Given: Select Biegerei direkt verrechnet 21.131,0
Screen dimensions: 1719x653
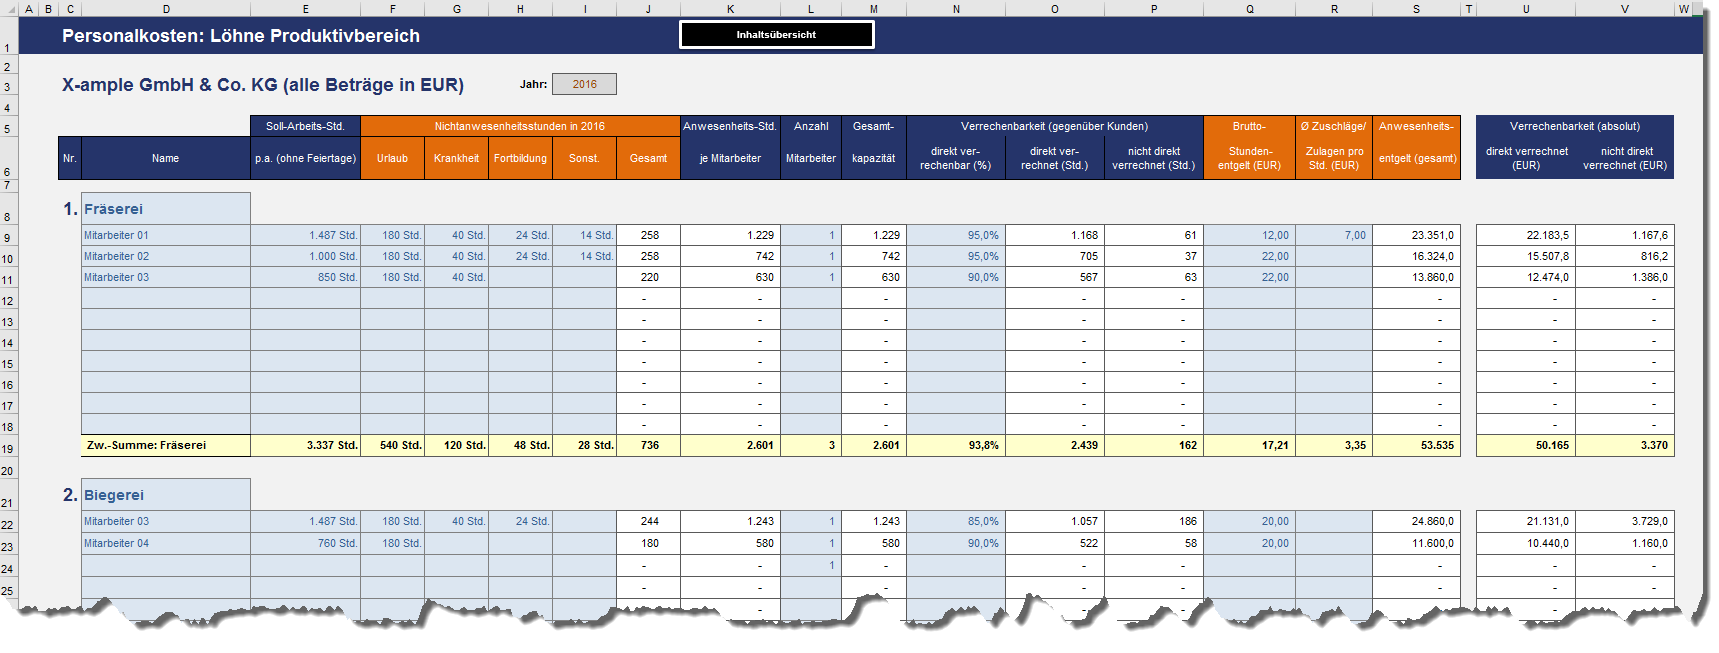Looking at the screenshot, I should click(x=1526, y=521).
